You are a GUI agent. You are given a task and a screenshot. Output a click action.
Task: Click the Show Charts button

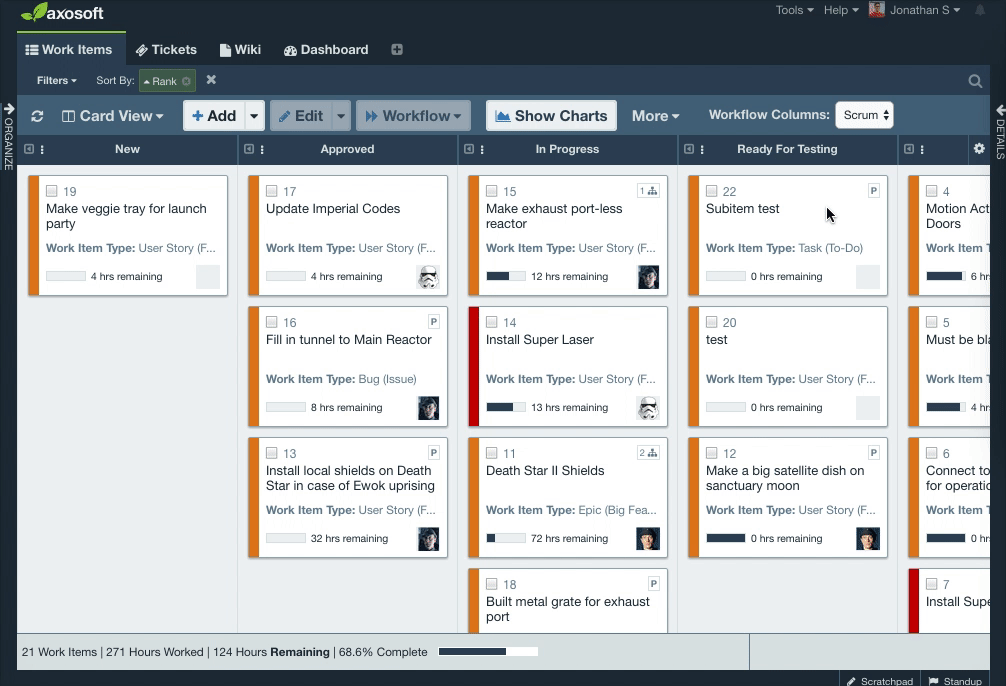pos(551,116)
